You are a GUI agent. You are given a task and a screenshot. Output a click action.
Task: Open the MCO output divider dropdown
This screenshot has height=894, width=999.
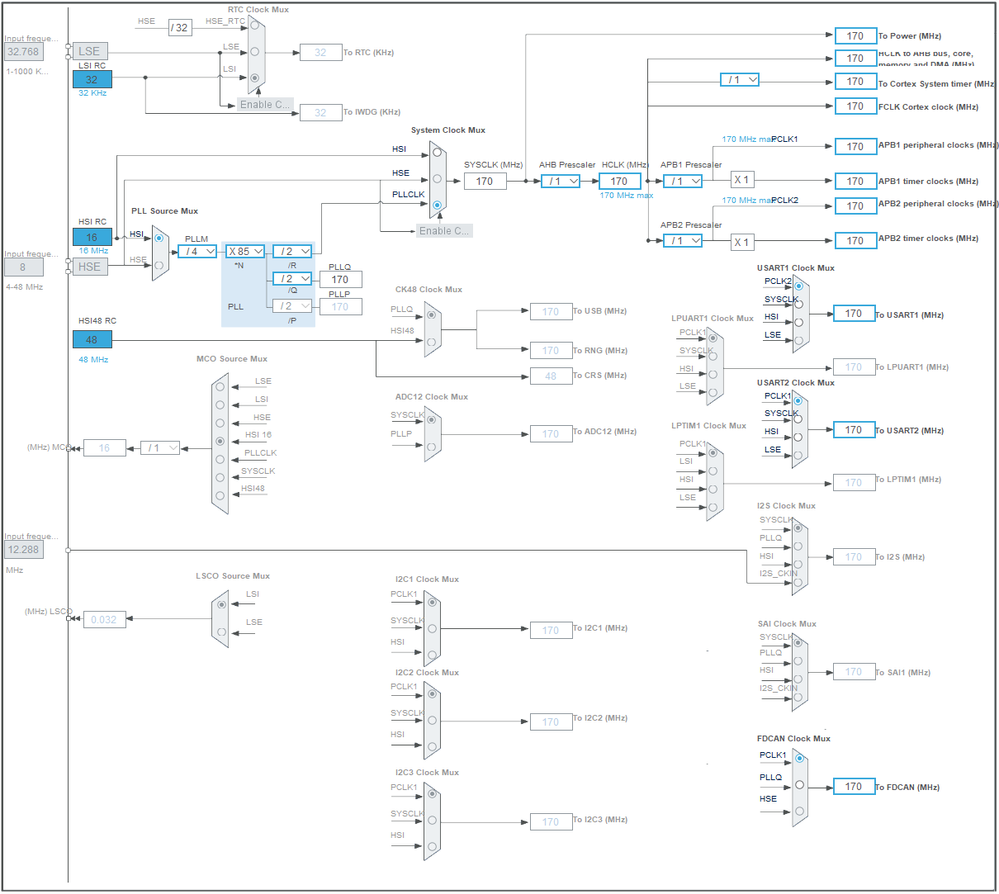click(x=160, y=449)
